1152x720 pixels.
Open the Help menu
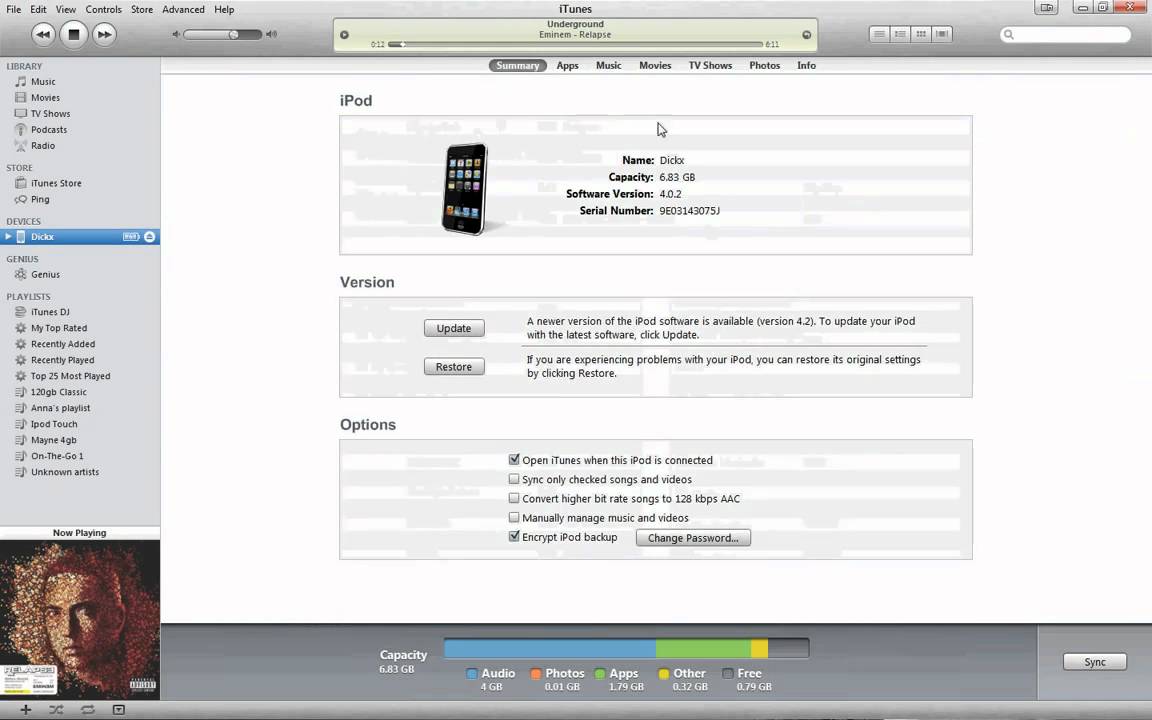(x=224, y=10)
